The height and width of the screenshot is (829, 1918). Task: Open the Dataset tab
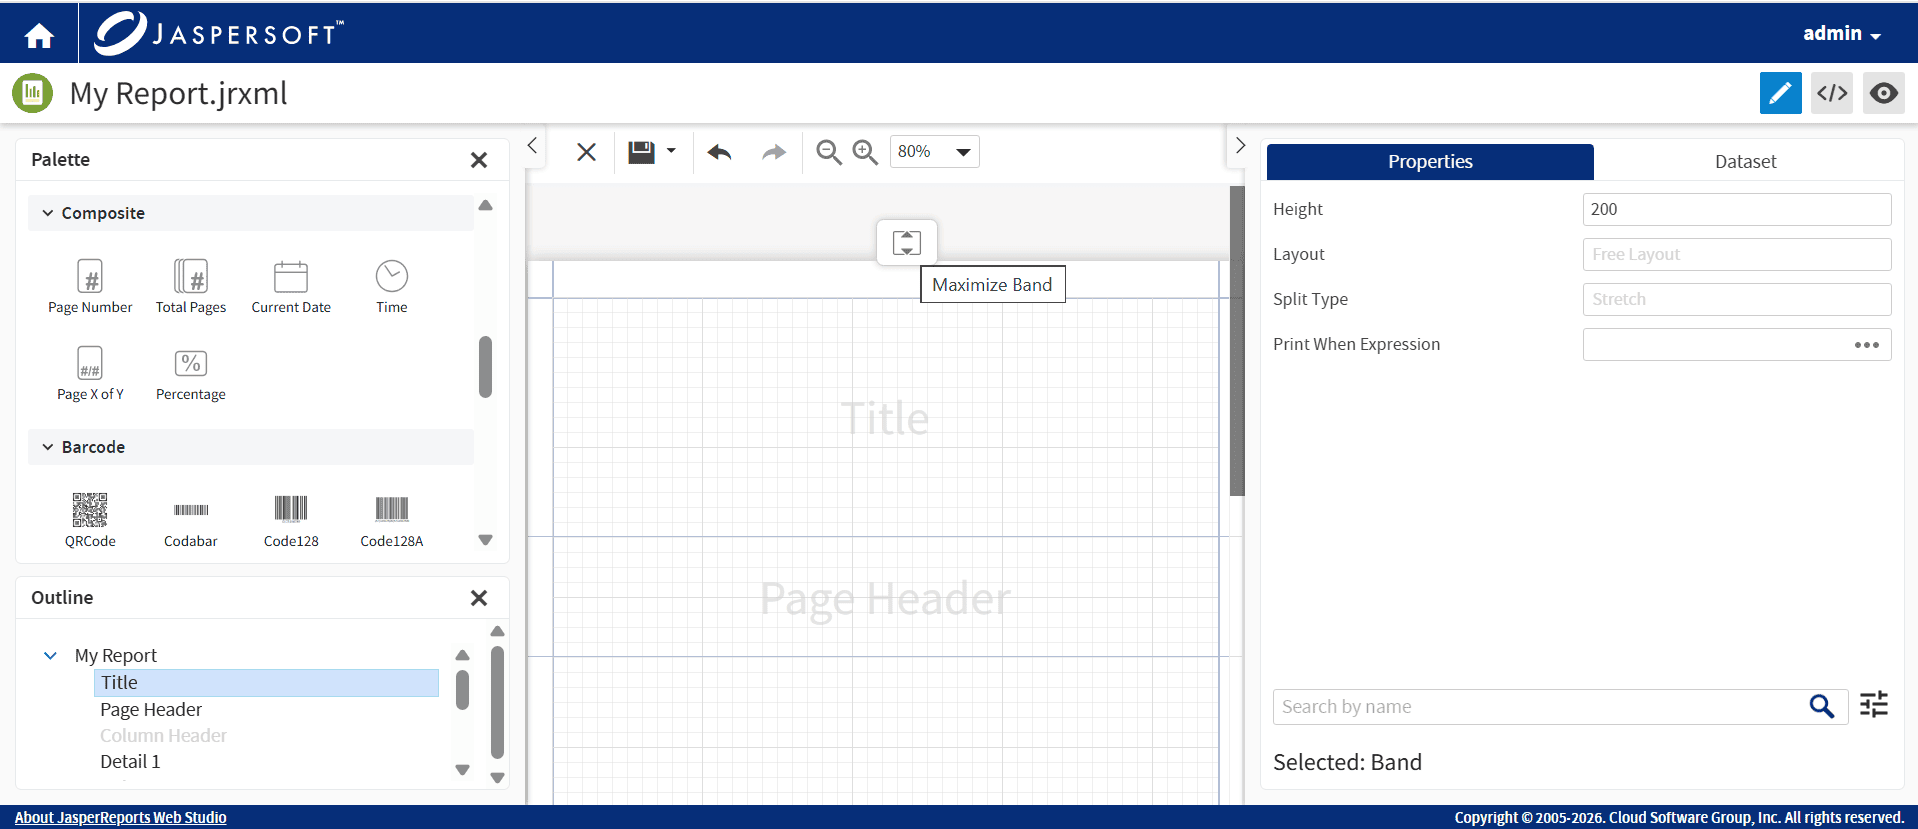pos(1745,162)
